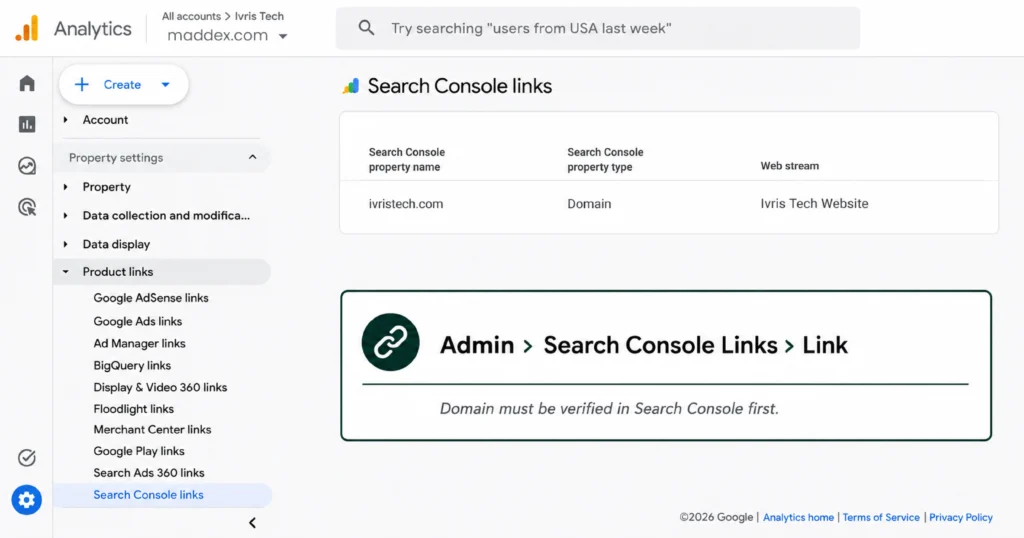Image resolution: width=1024 pixels, height=538 pixels.
Task: Open the Admin gear icon
Action: [27, 500]
